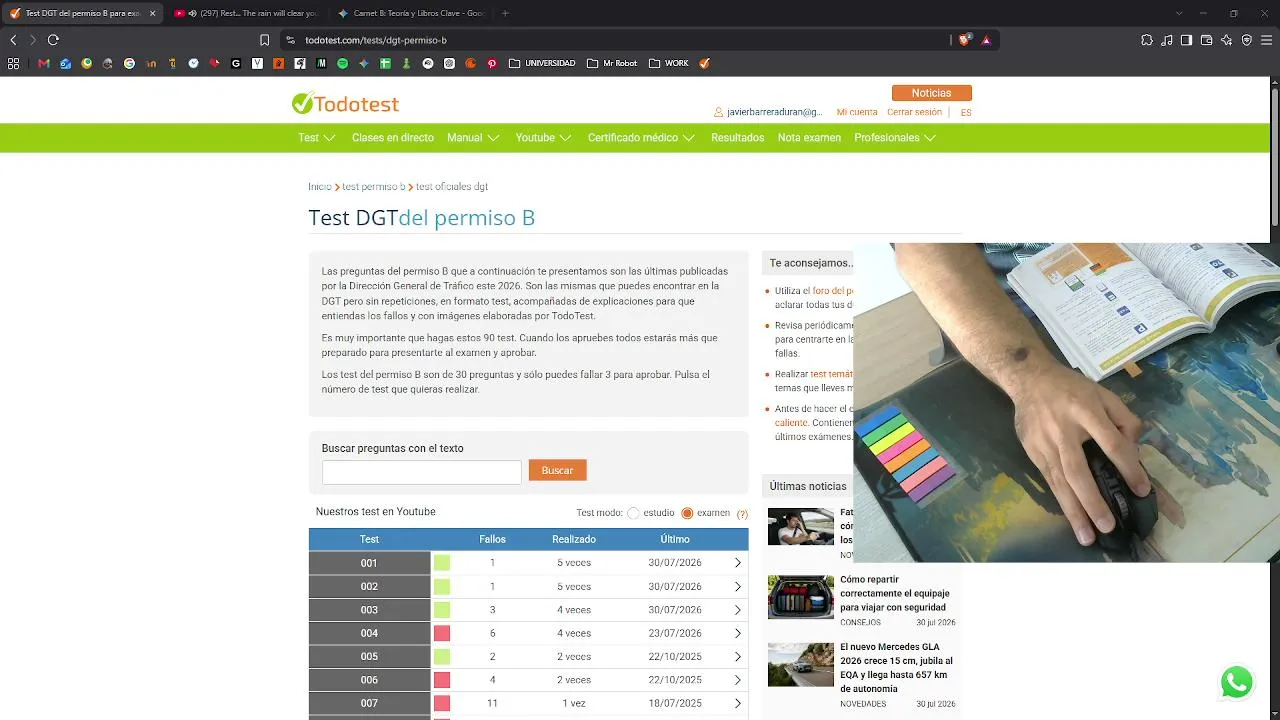Open the tab search chevron in title bar

[1179, 13]
